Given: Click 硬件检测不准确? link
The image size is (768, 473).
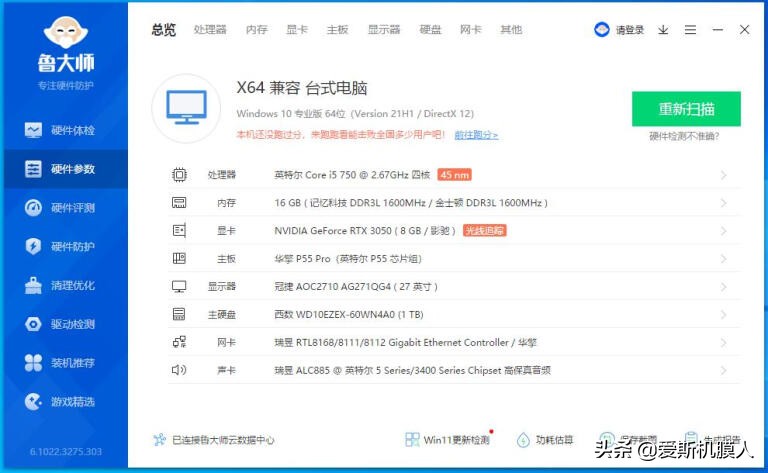Looking at the screenshot, I should [684, 136].
